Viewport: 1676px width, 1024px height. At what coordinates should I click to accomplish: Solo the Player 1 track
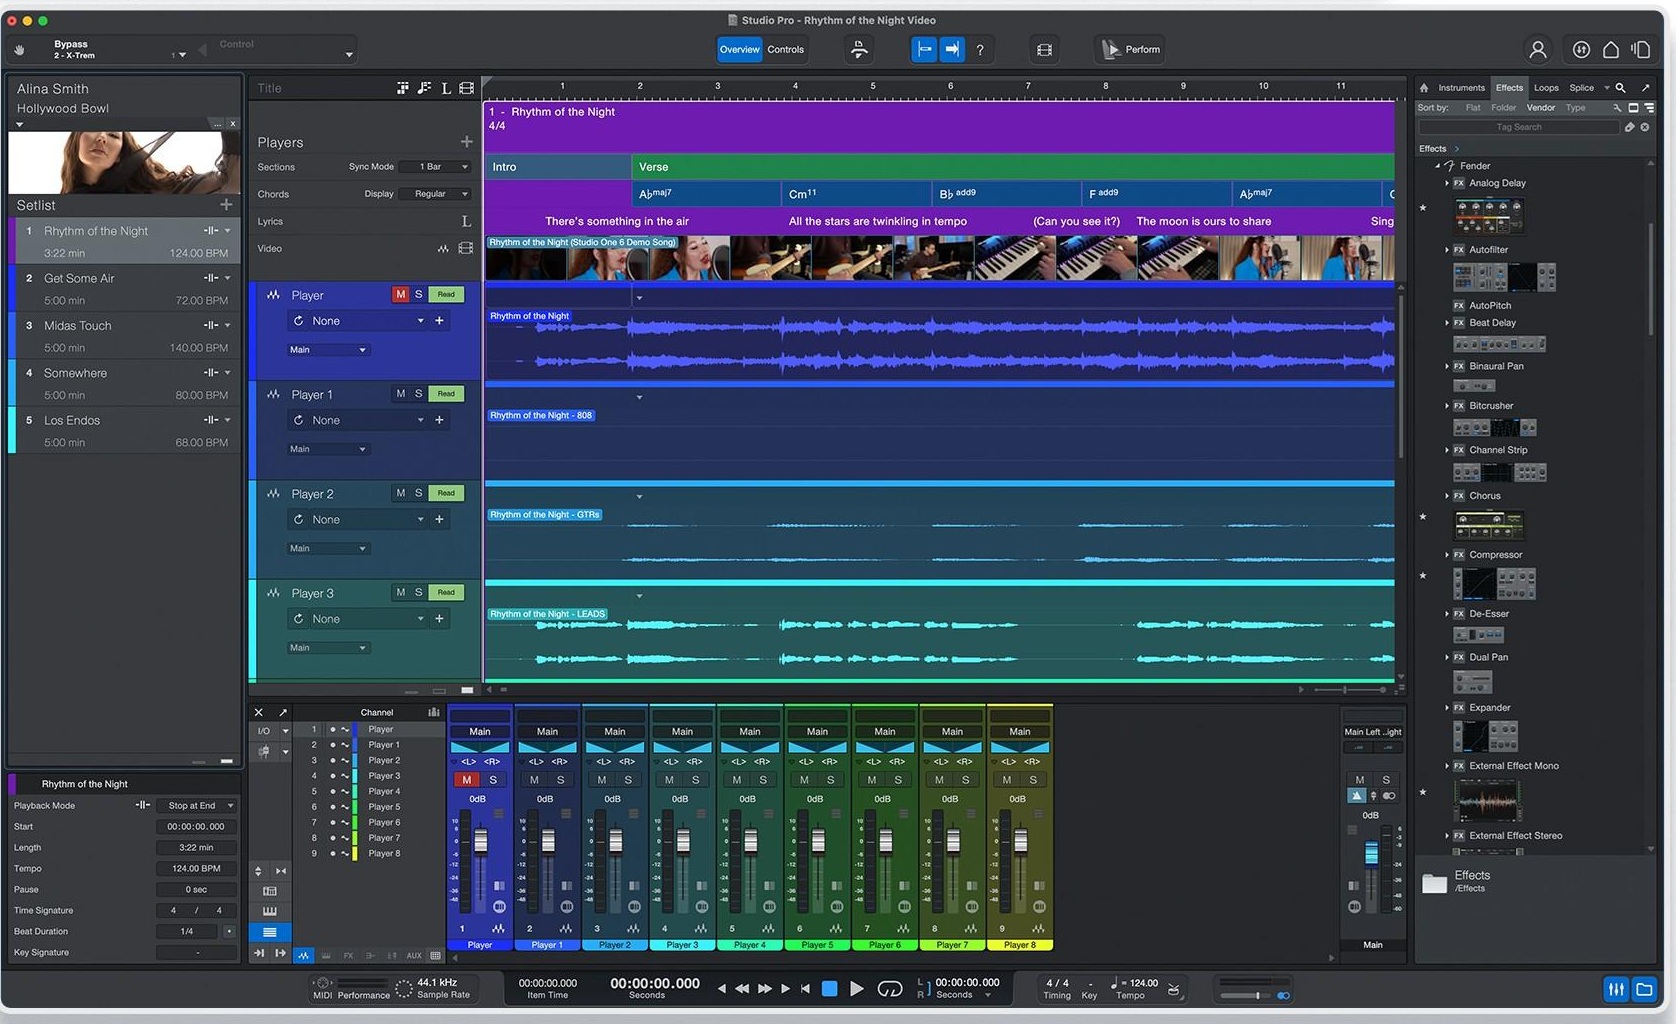(x=417, y=393)
